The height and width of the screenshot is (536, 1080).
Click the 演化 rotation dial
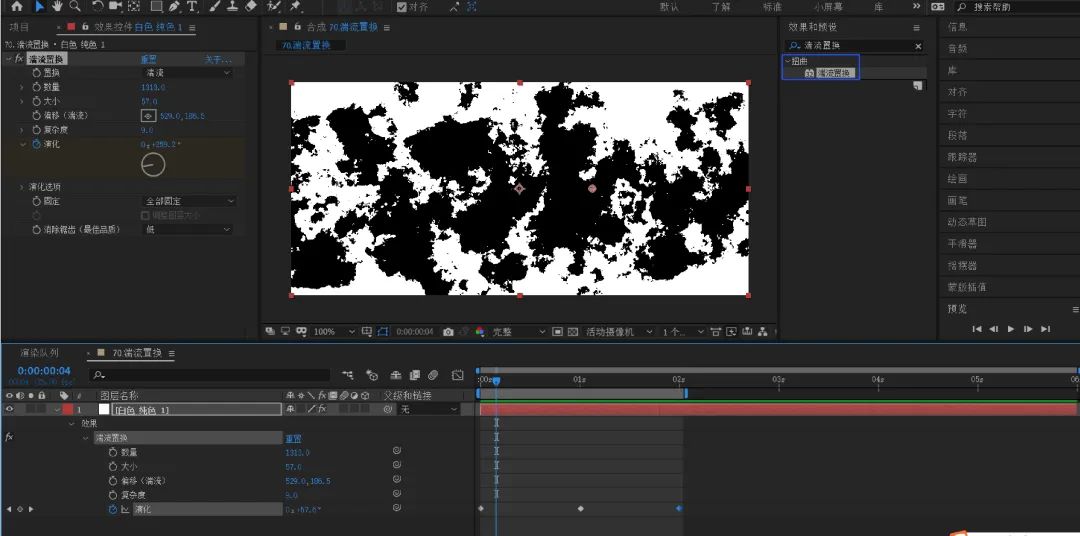click(x=153, y=165)
